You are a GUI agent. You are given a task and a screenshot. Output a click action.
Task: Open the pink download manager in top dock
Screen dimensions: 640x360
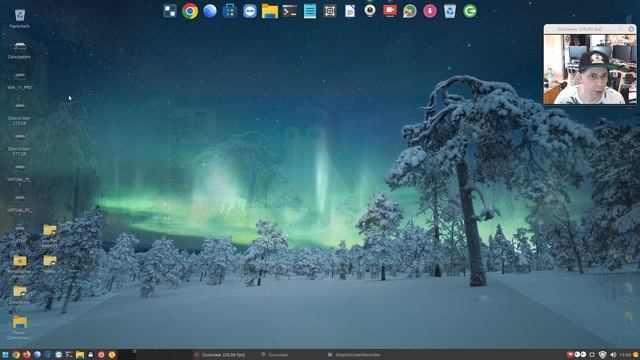pos(430,11)
